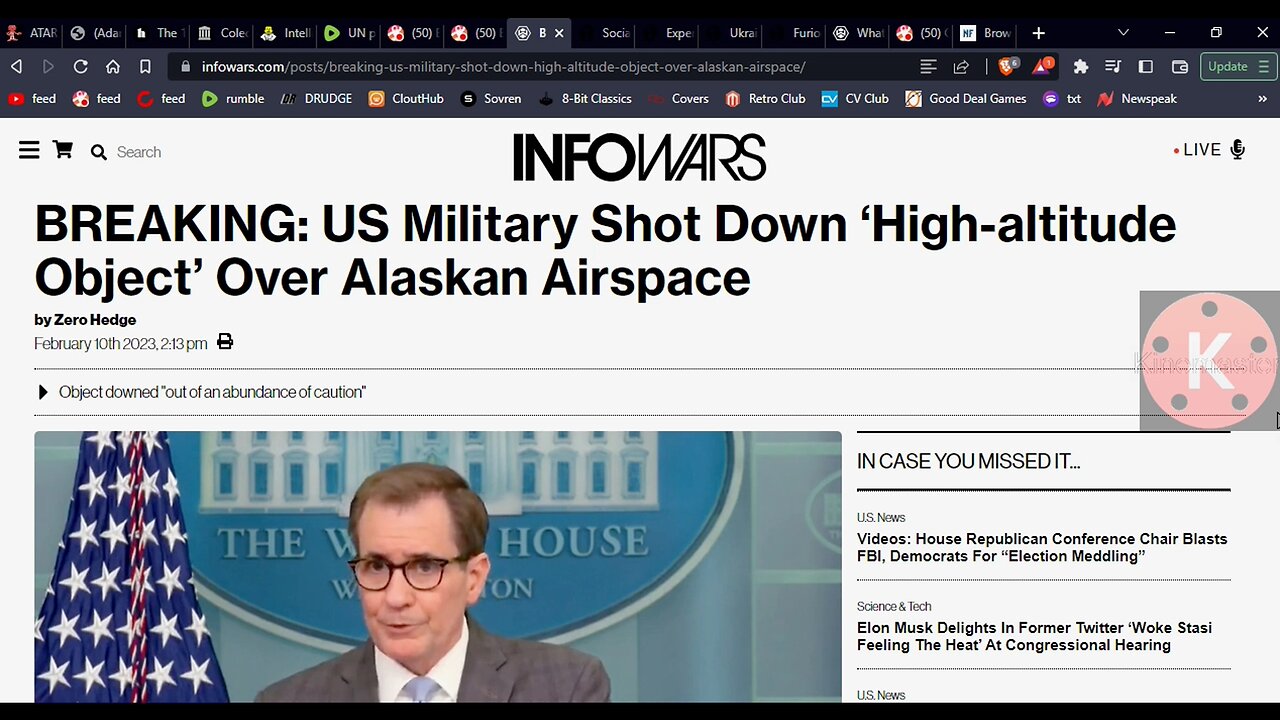
Task: Open a new tab with the plus button
Action: click(x=1038, y=33)
